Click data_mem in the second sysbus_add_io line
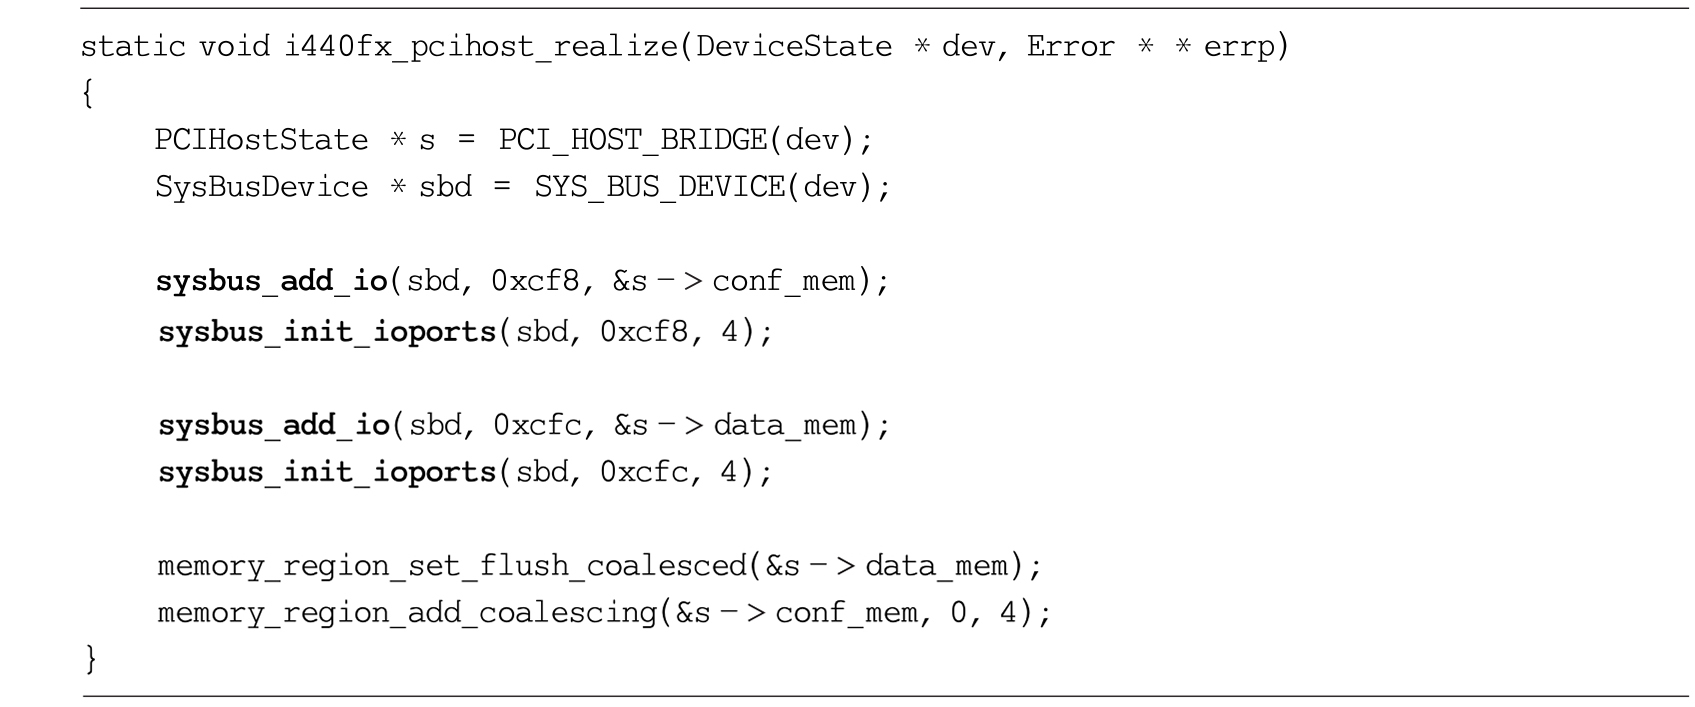This screenshot has width=1695, height=707. (x=786, y=427)
